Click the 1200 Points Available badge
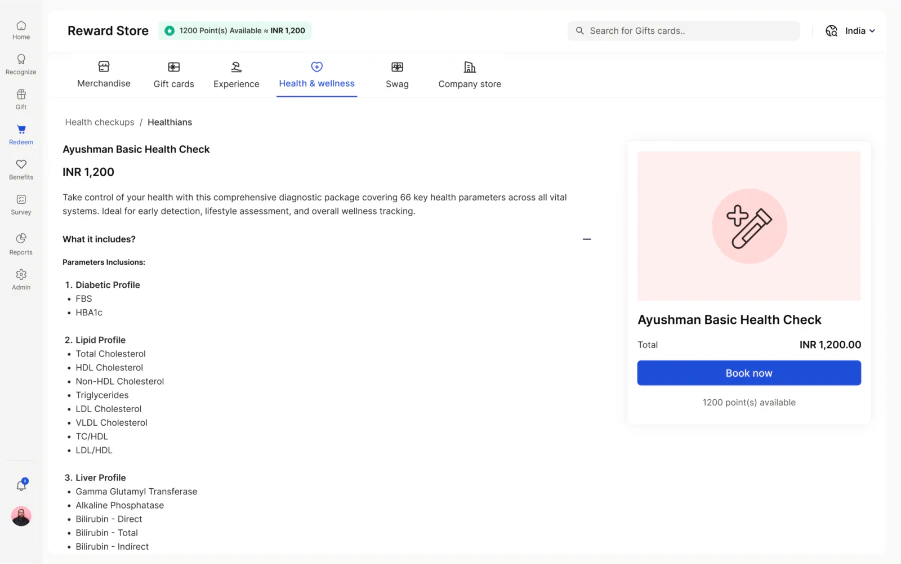Screen dimensions: 901x564 [x=235, y=31]
